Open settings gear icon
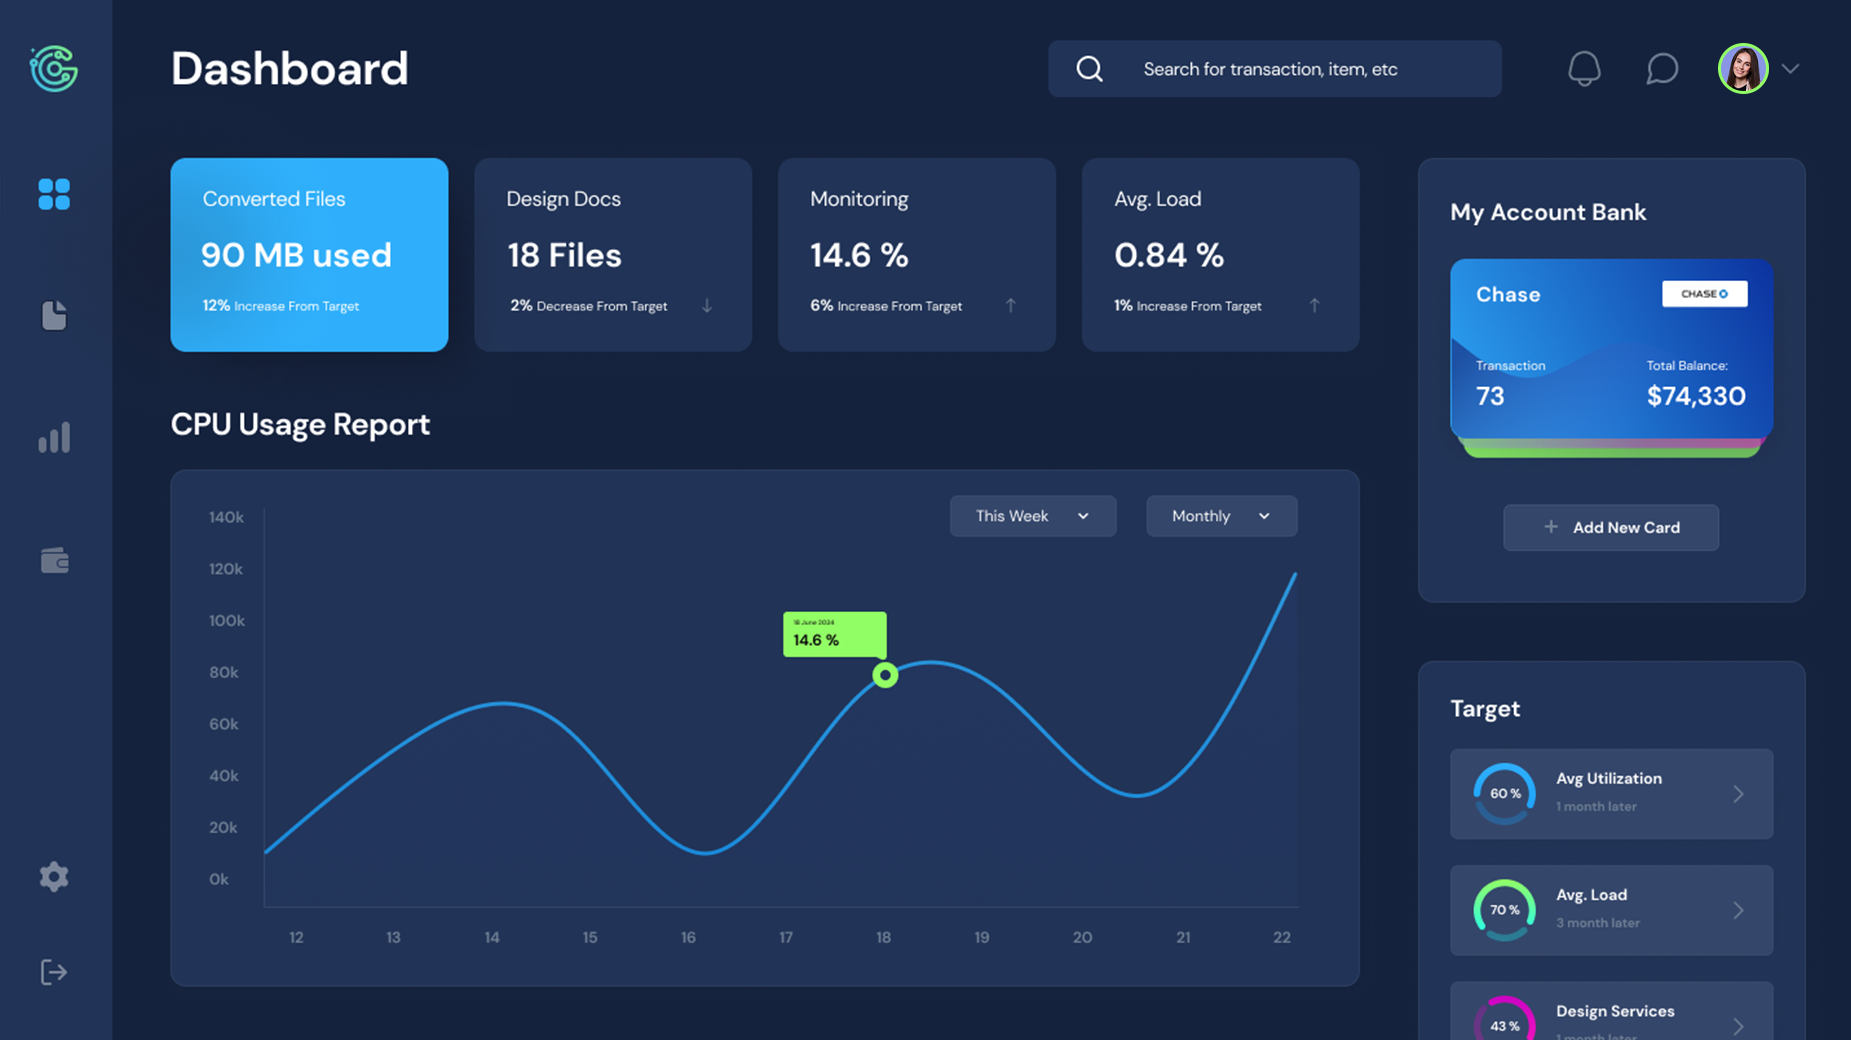 click(x=54, y=877)
